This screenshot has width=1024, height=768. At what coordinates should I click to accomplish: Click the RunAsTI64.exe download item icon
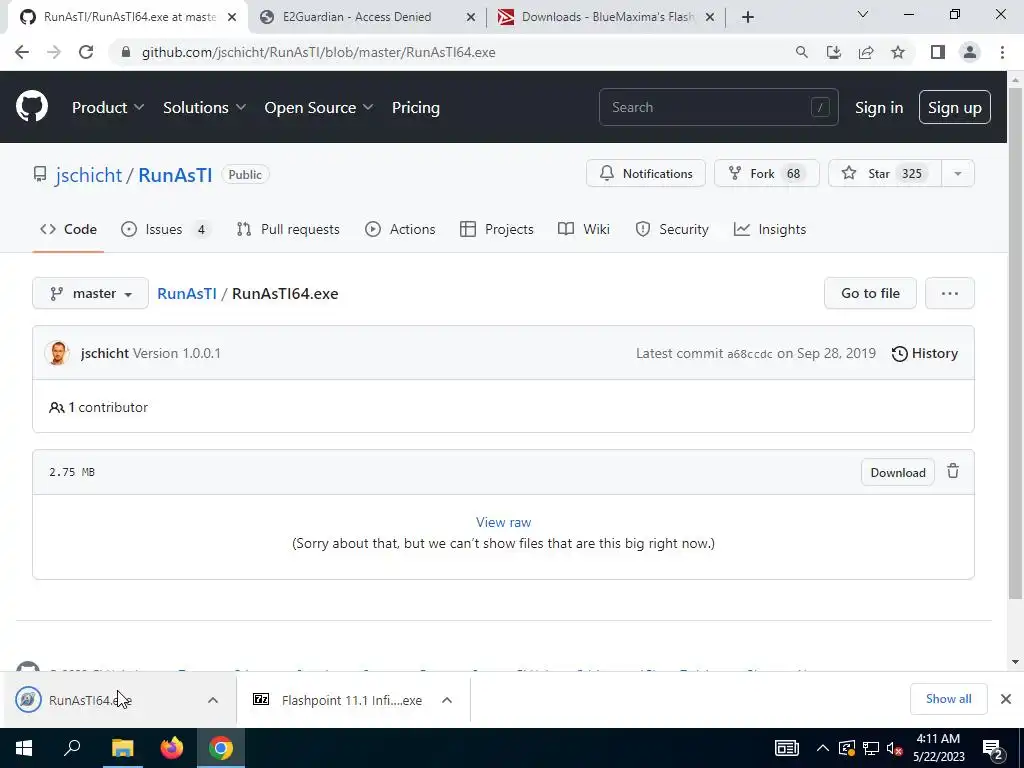tap(28, 699)
